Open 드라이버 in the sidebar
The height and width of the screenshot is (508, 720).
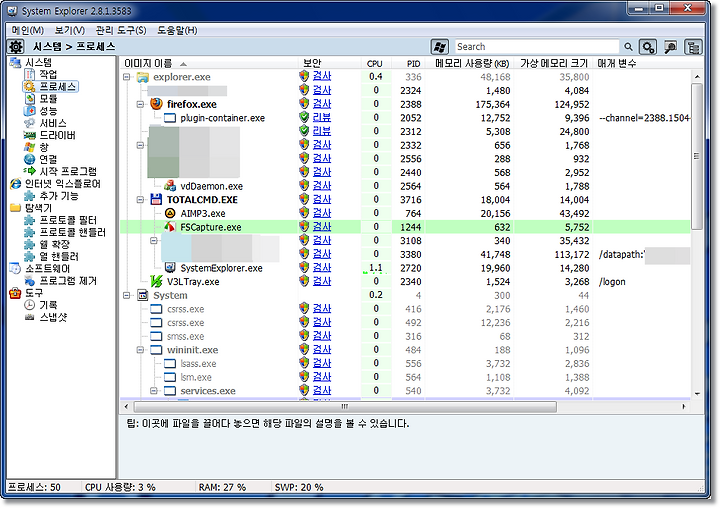click(57, 135)
